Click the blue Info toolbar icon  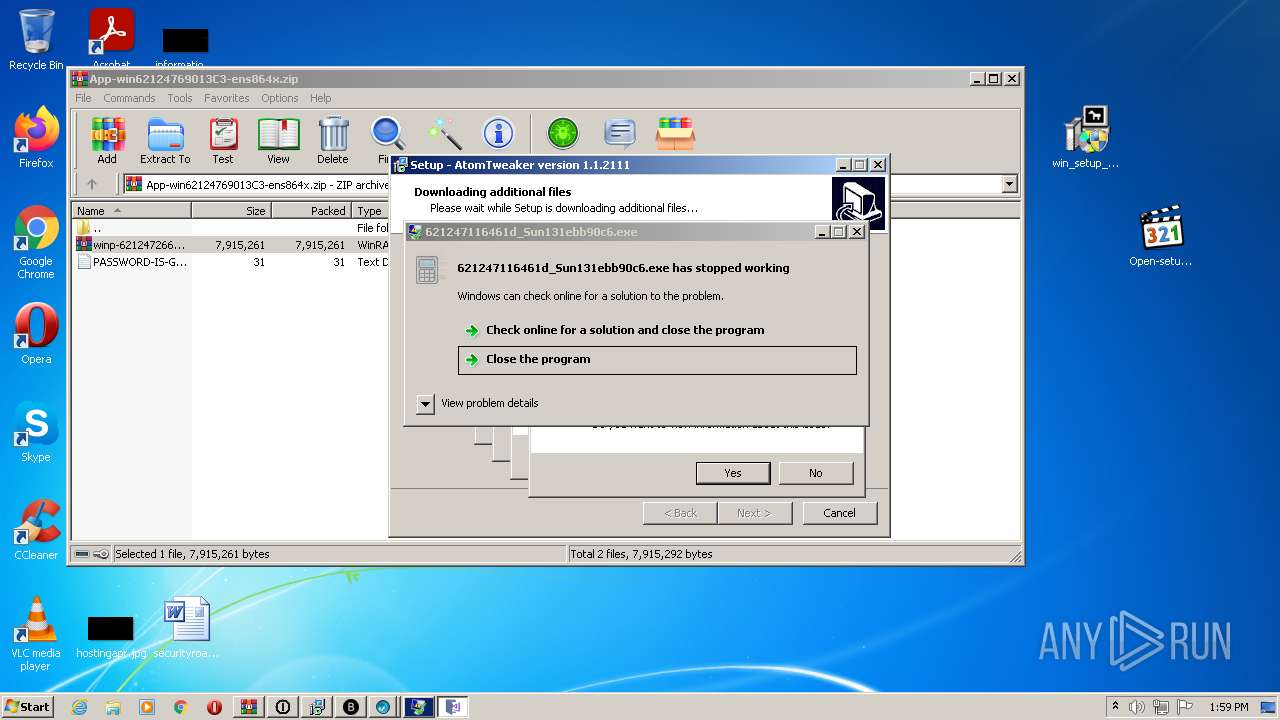(498, 134)
